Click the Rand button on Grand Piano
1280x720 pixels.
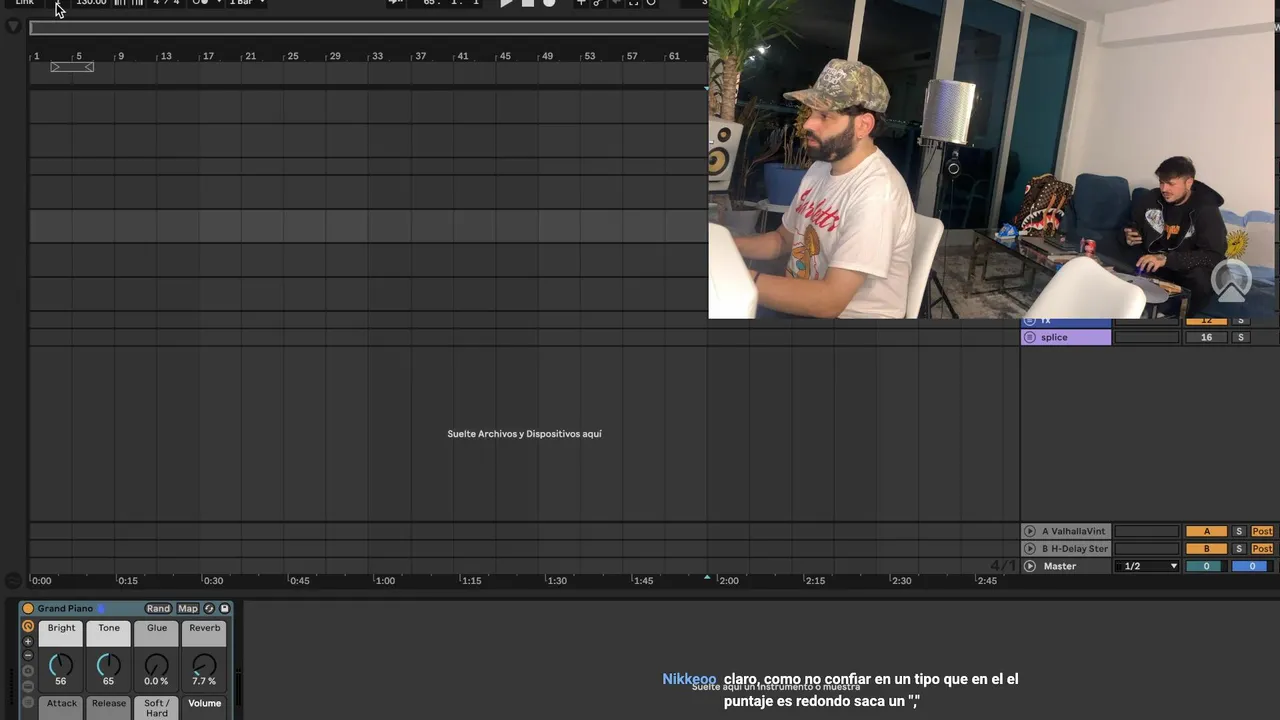tap(158, 608)
